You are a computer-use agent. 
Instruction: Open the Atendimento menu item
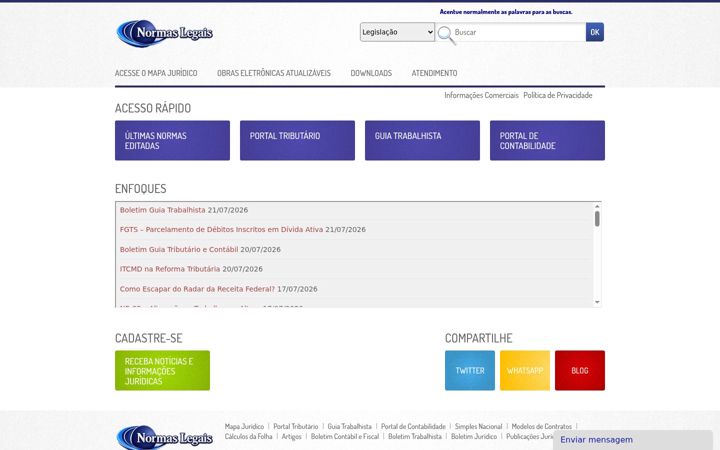[434, 73]
